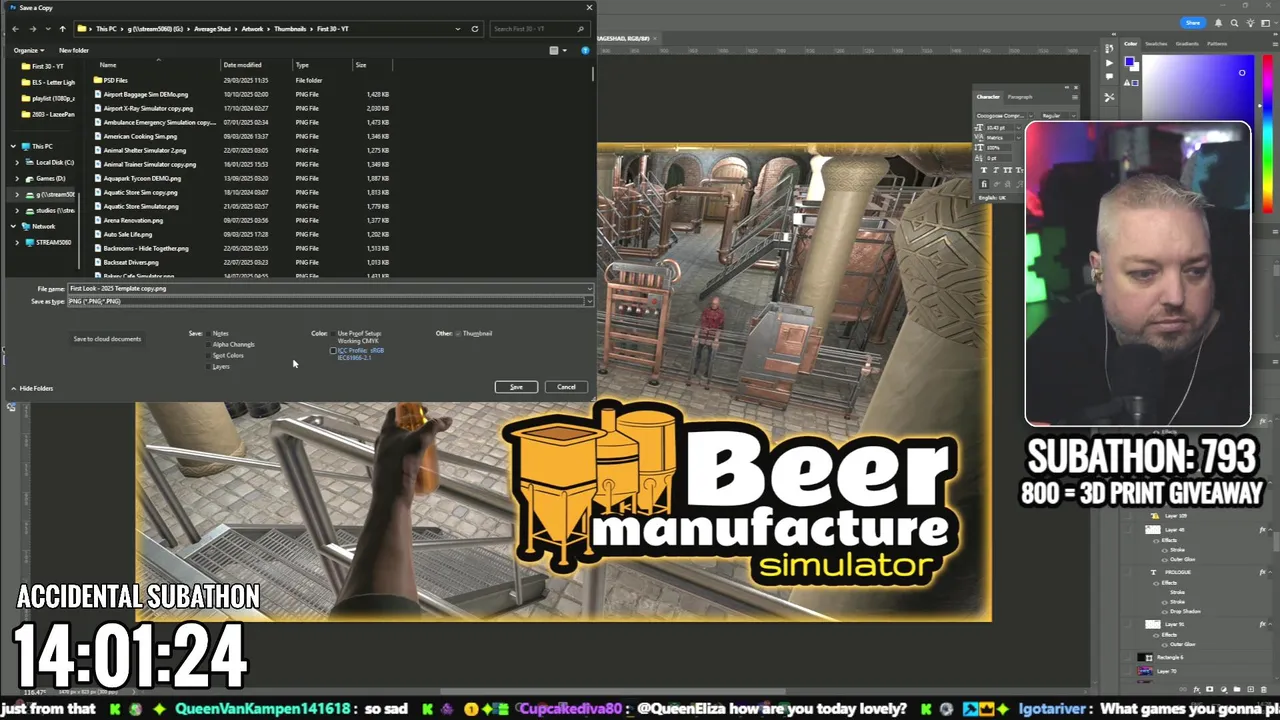Open the Save as type dropdown
This screenshot has height=720, width=1280.
click(x=589, y=301)
